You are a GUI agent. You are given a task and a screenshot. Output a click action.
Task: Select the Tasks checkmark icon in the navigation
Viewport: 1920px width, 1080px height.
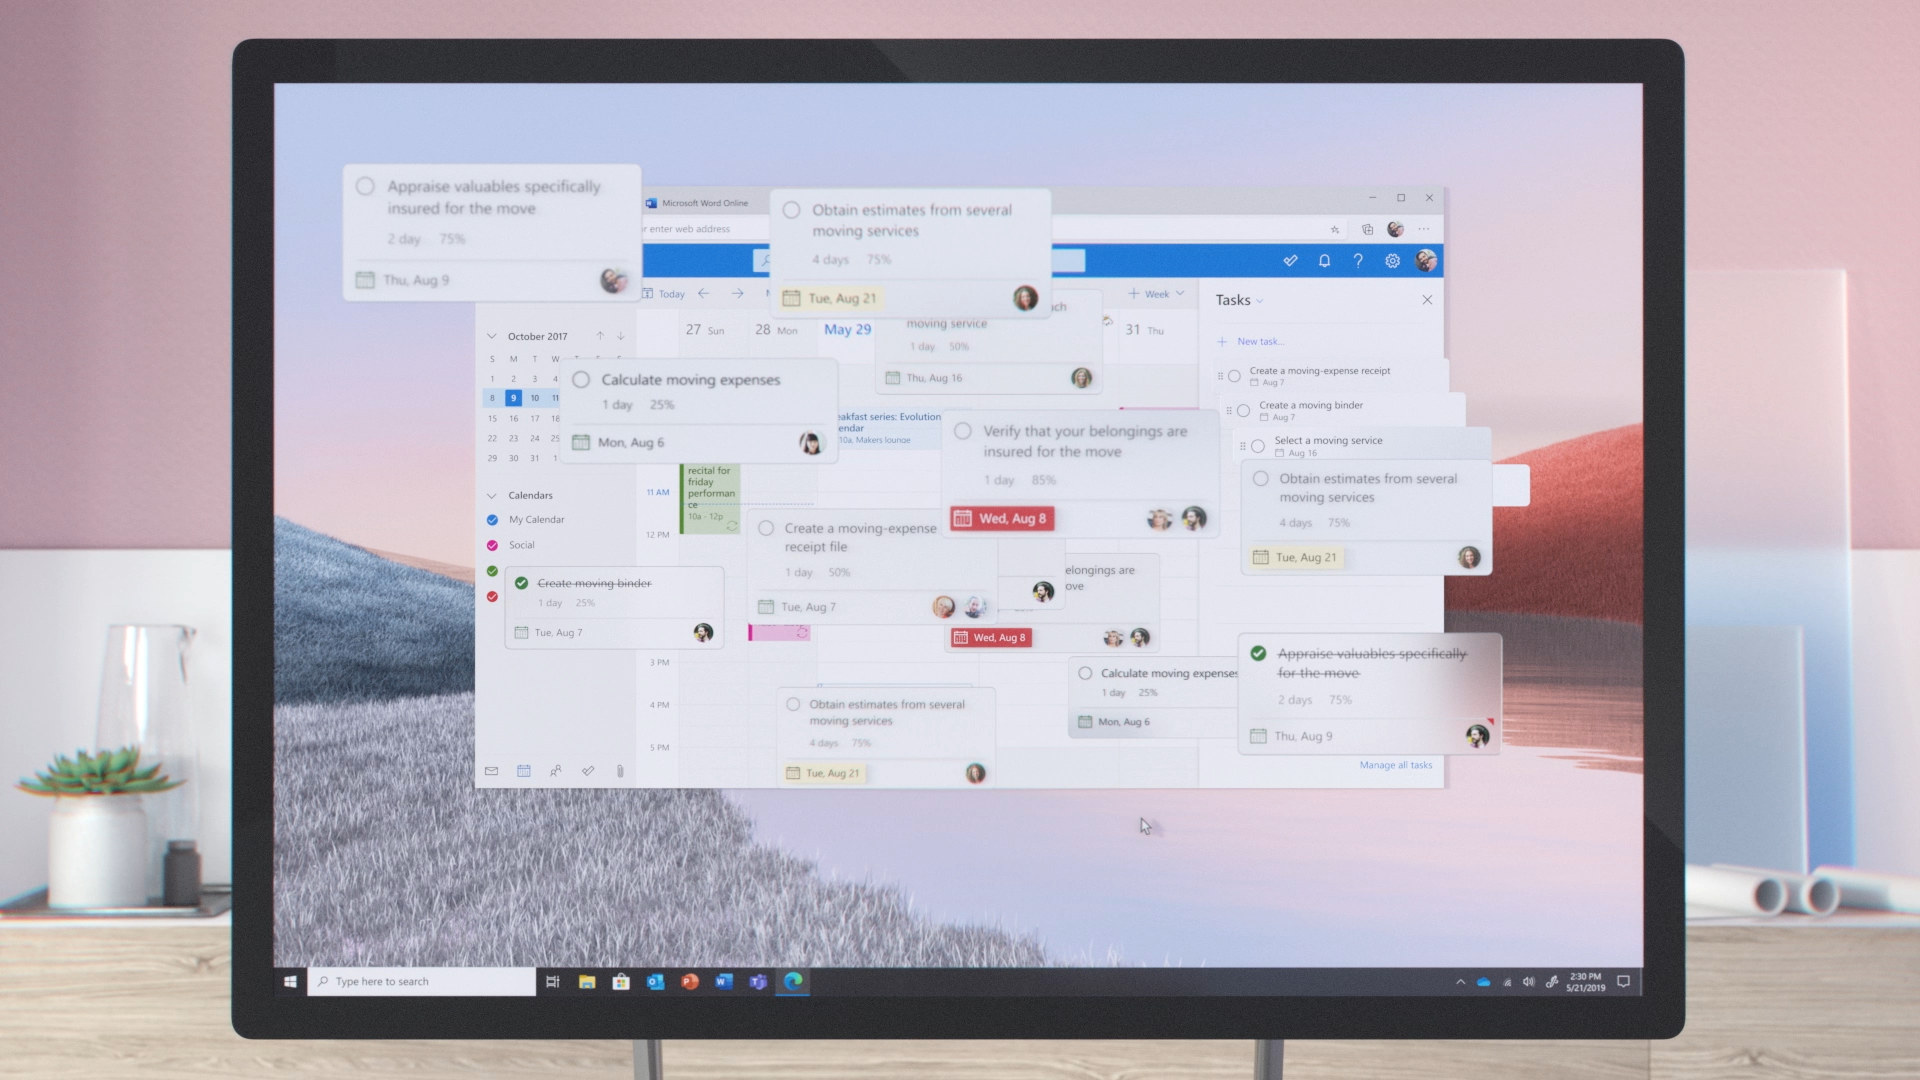pyautogui.click(x=588, y=771)
